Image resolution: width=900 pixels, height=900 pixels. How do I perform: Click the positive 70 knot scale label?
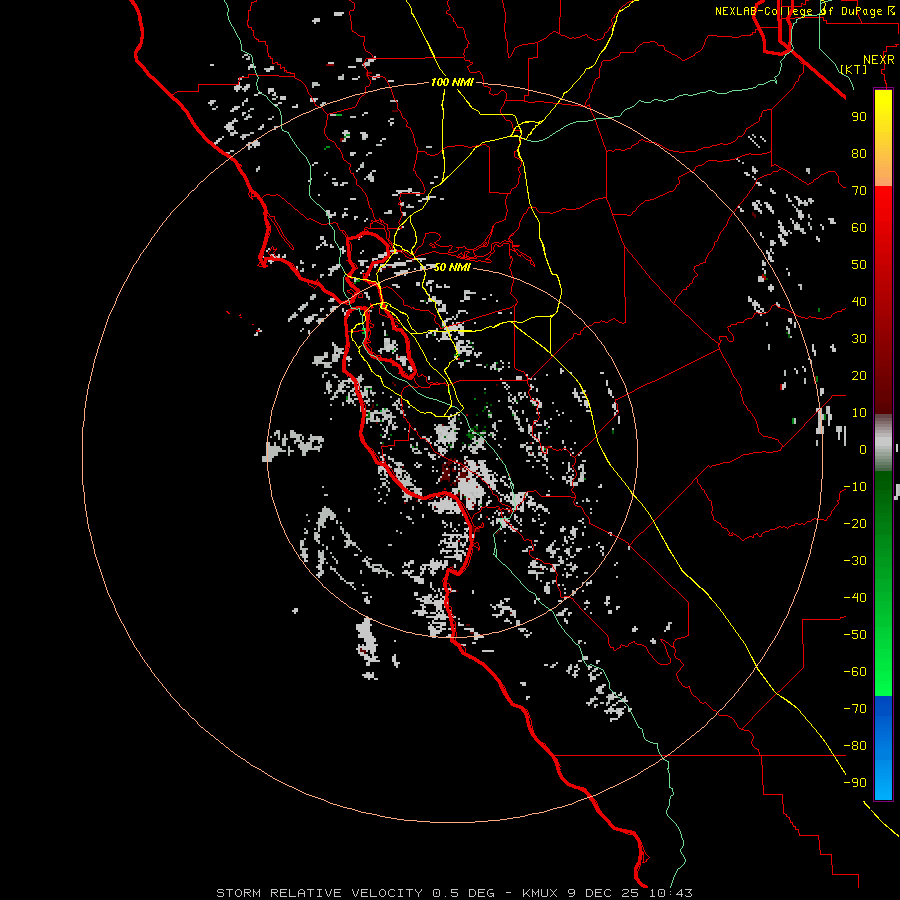(859, 191)
